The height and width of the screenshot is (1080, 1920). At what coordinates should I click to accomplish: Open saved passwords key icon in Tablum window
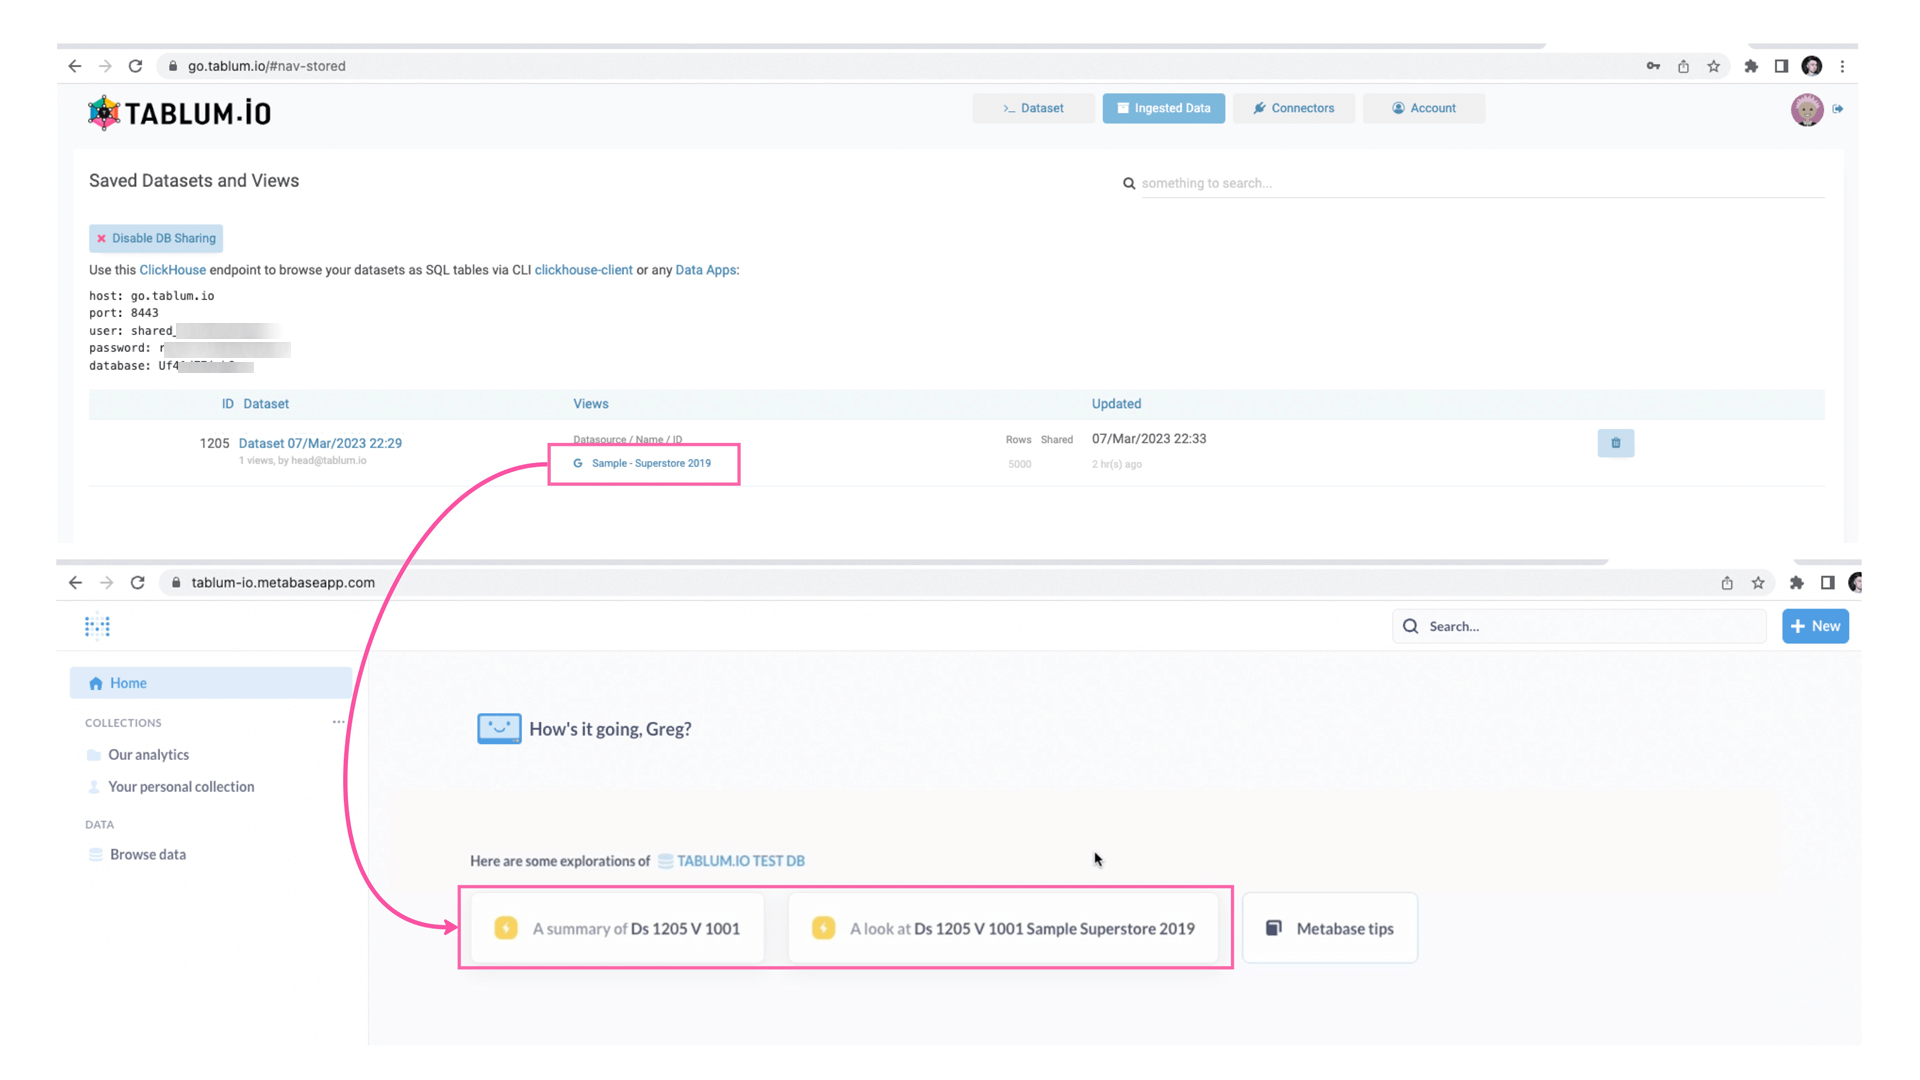click(x=1653, y=66)
